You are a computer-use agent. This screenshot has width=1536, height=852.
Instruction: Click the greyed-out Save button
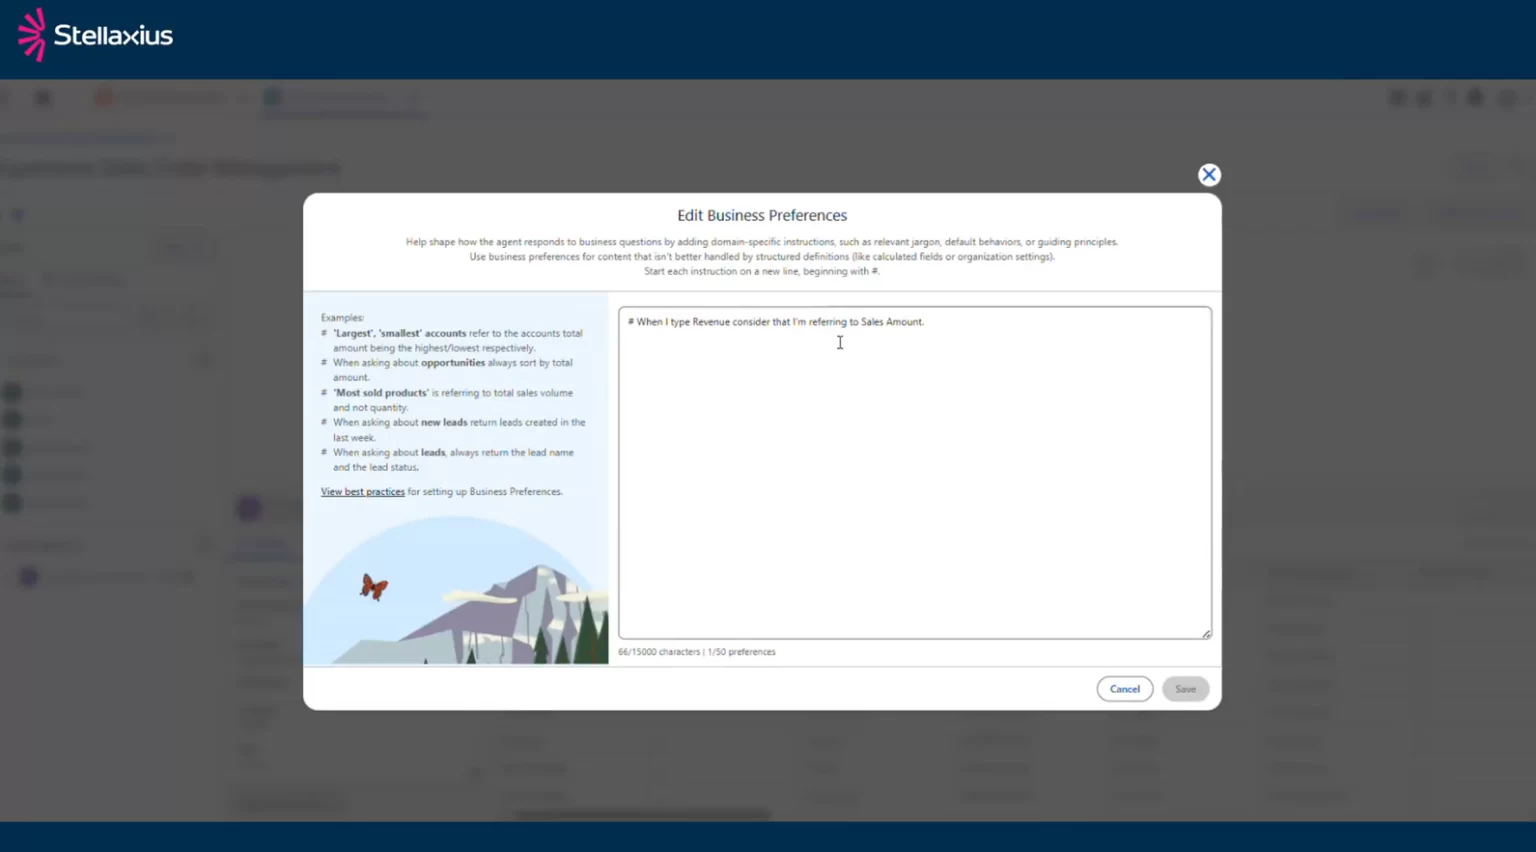coord(1185,689)
